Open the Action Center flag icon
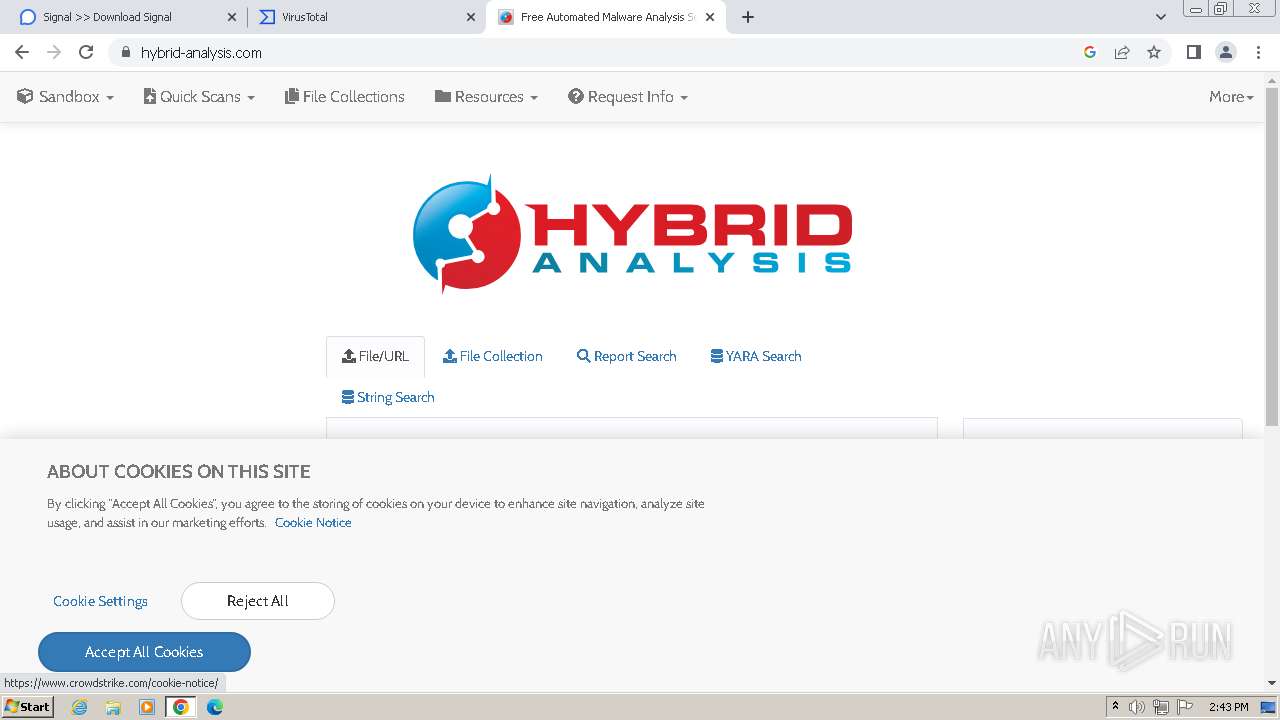This screenshot has height=720, width=1280. [1185, 707]
